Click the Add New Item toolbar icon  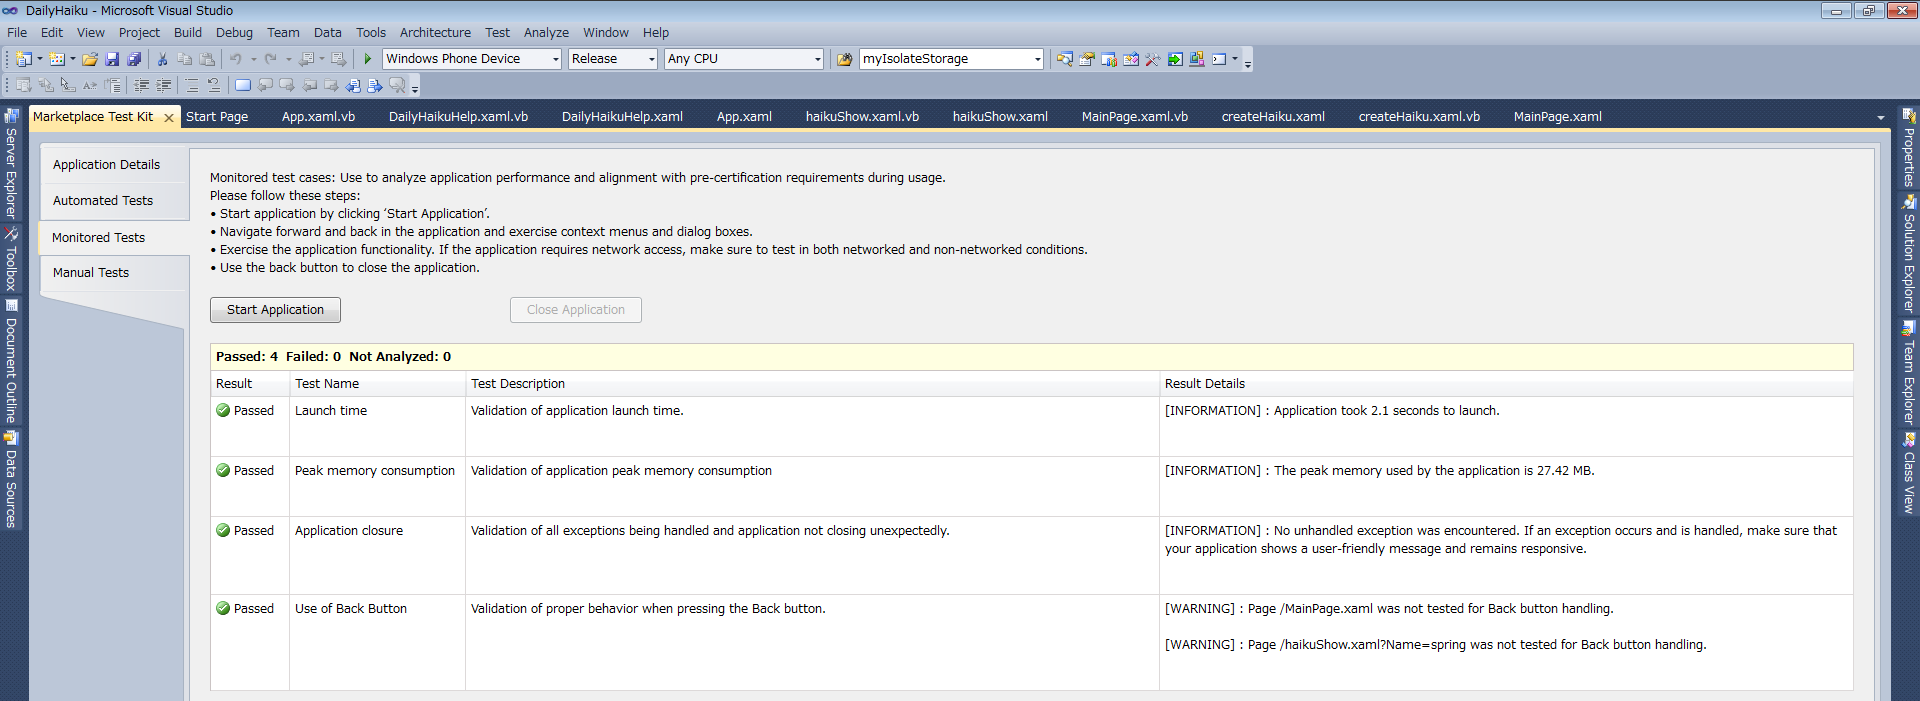tap(57, 59)
